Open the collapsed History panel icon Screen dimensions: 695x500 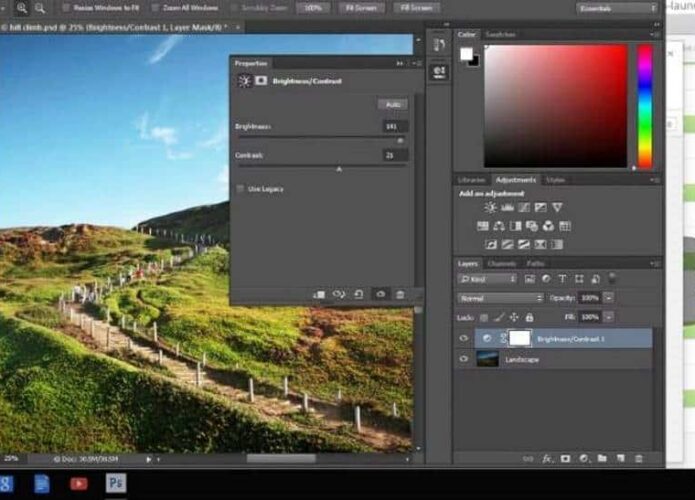click(439, 45)
